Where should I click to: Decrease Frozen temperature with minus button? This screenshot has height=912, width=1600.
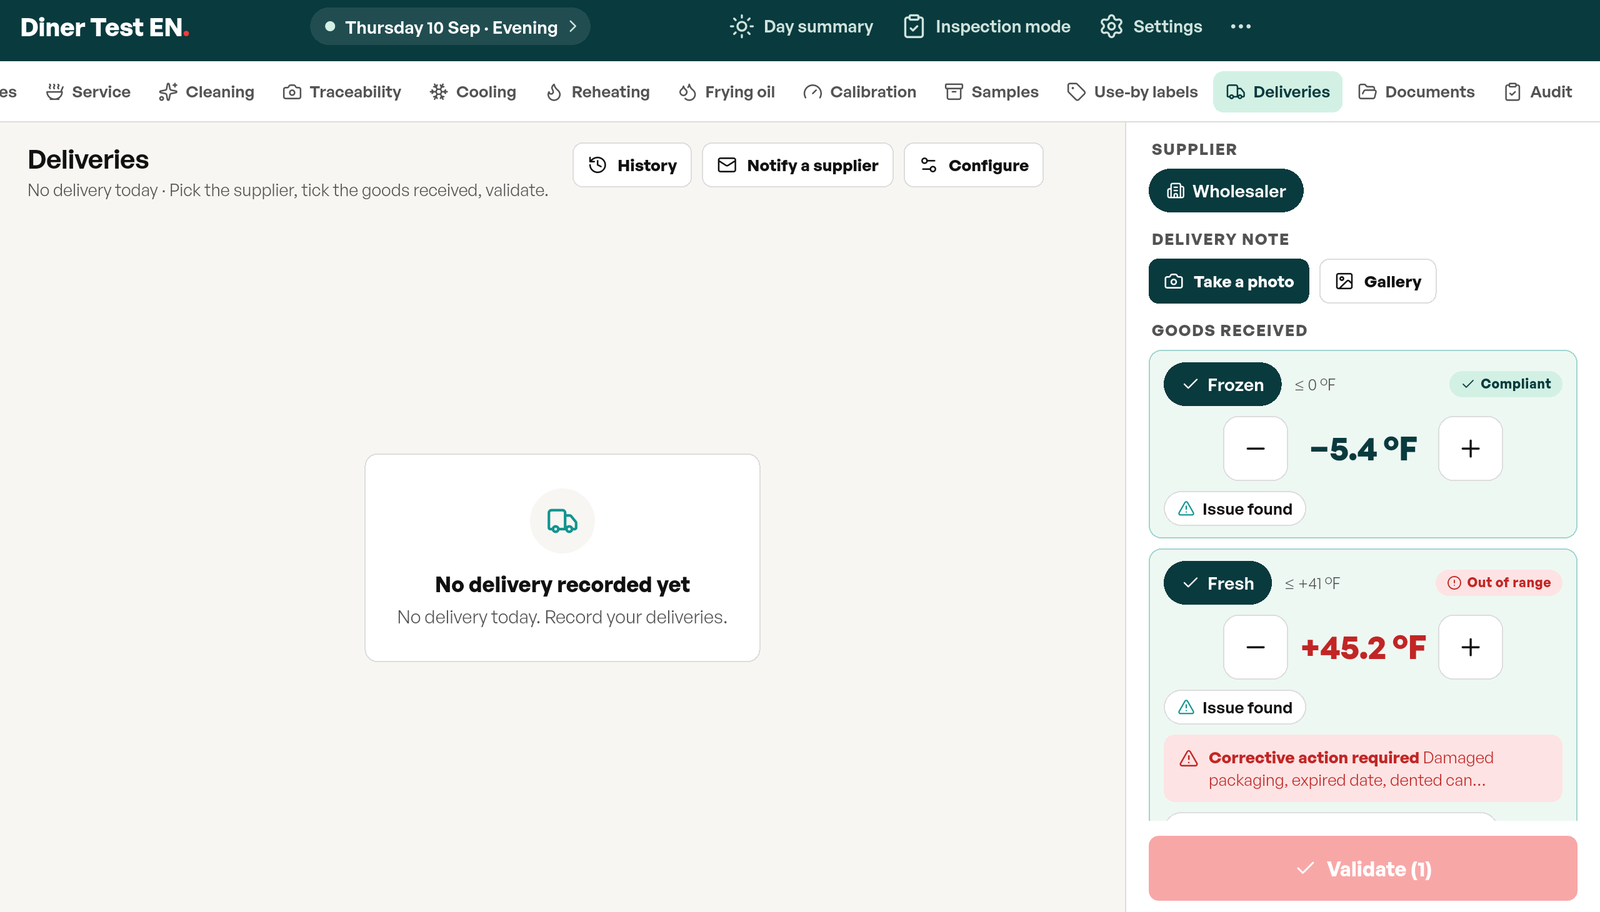coord(1255,449)
